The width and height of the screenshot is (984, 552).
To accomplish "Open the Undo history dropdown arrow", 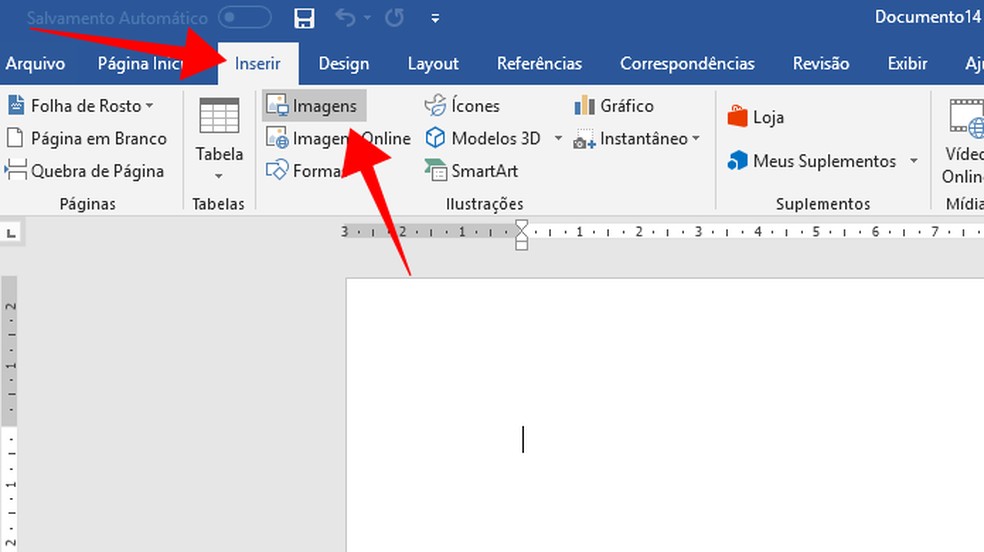I will click(368, 18).
